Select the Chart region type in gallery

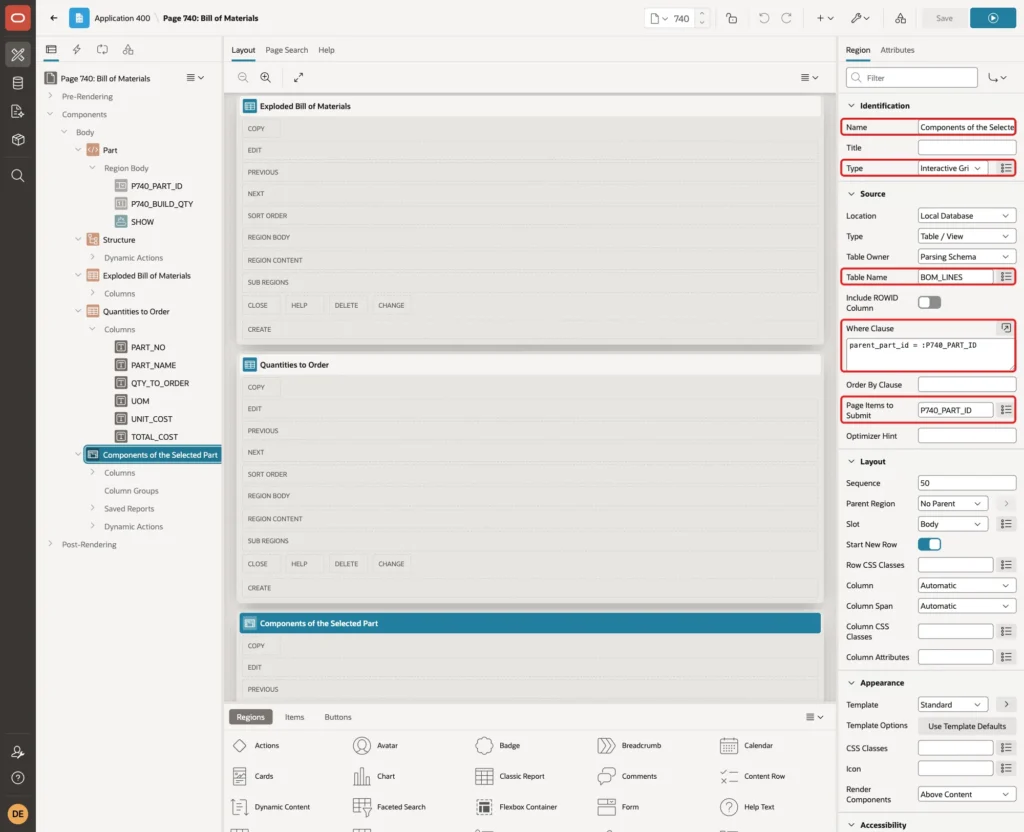pos(374,776)
